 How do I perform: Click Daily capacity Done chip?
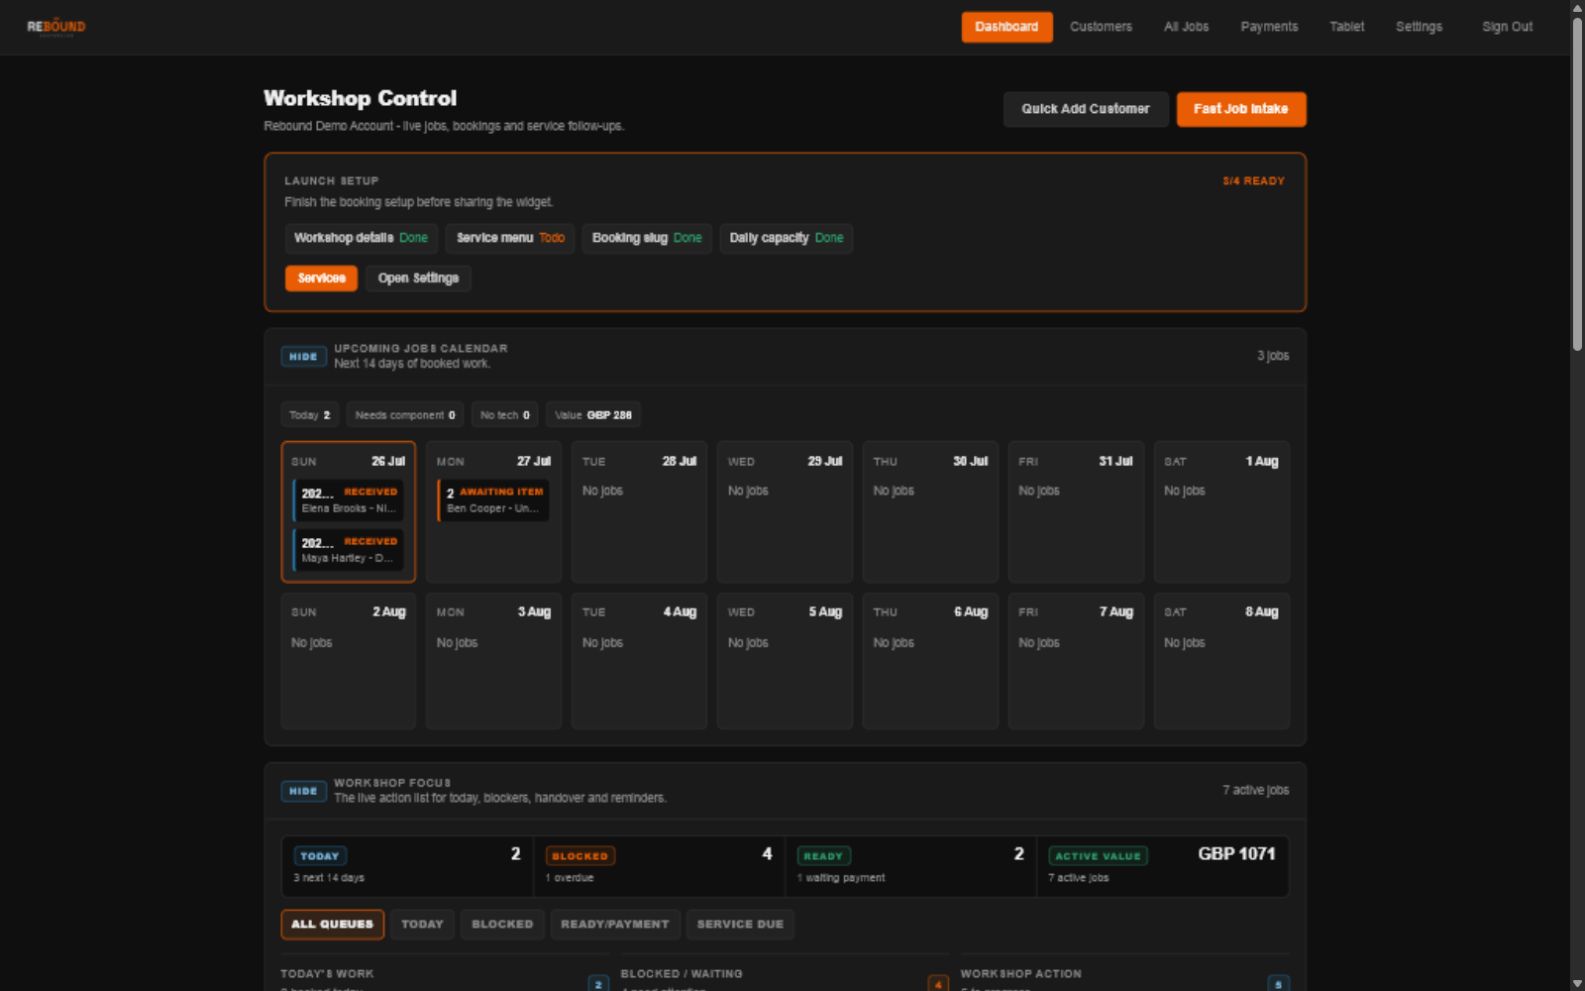pos(786,238)
